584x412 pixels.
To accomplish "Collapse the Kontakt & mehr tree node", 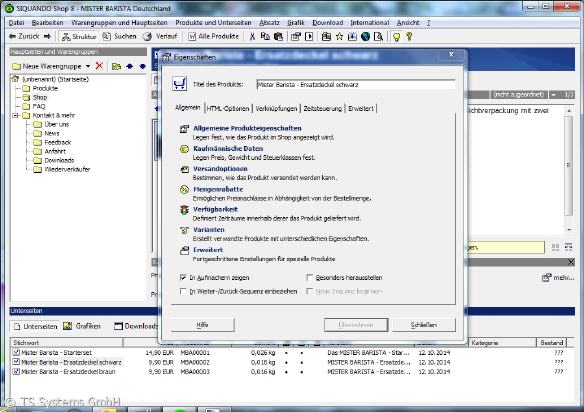I will 16,115.
